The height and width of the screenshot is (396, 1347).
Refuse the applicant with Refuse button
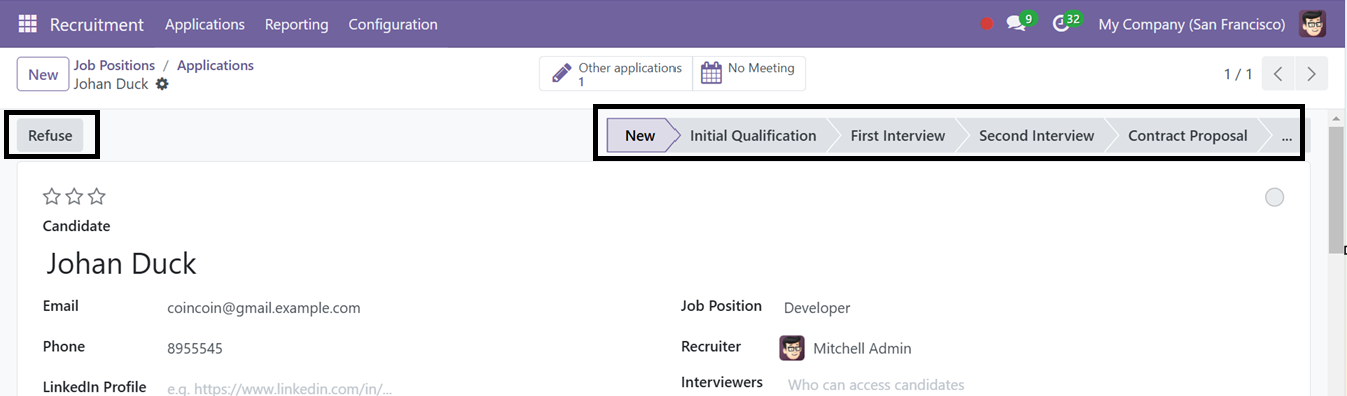tap(50, 136)
